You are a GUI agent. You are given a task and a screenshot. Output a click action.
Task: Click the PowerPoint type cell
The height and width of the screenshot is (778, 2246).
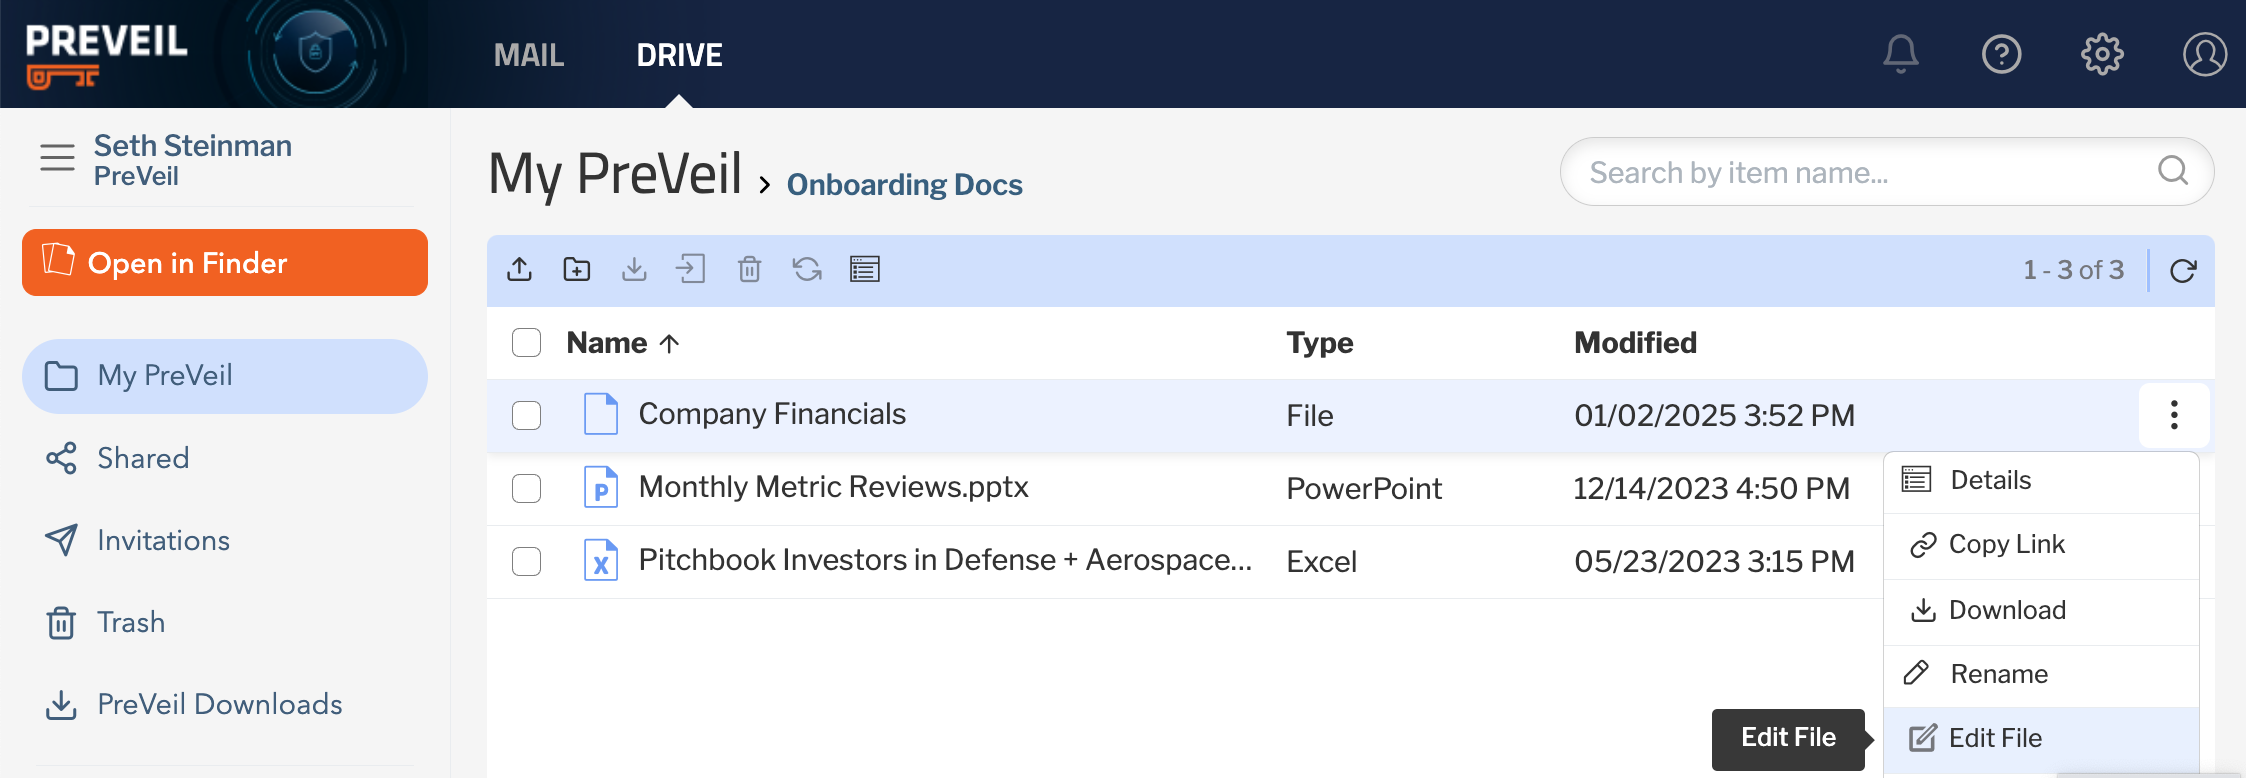[x=1364, y=488]
